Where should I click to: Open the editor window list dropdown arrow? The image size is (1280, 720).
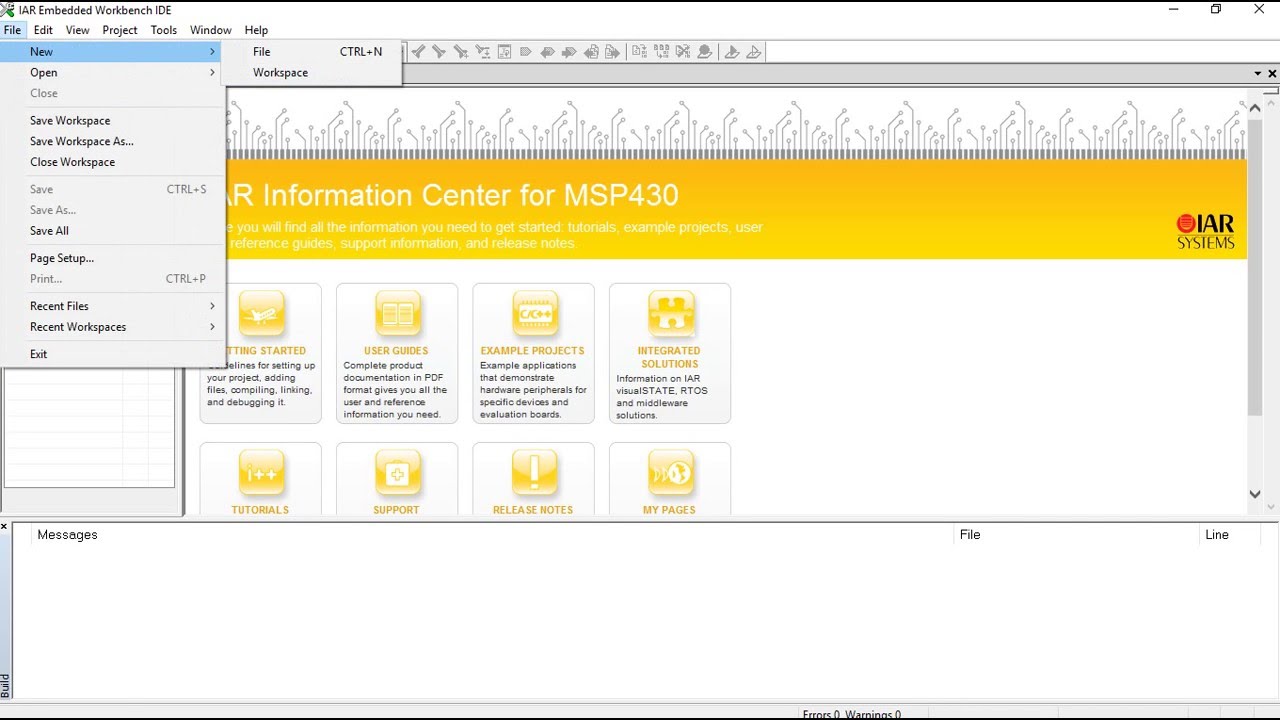click(x=1258, y=74)
